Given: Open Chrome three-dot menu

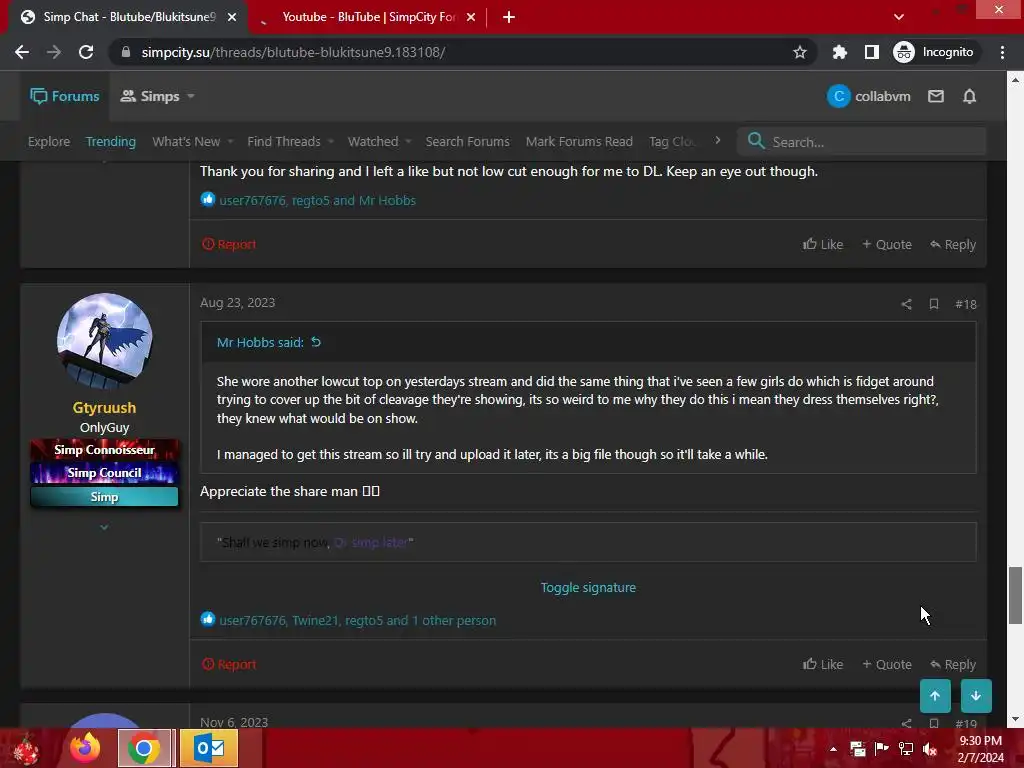Looking at the screenshot, I should (1002, 52).
